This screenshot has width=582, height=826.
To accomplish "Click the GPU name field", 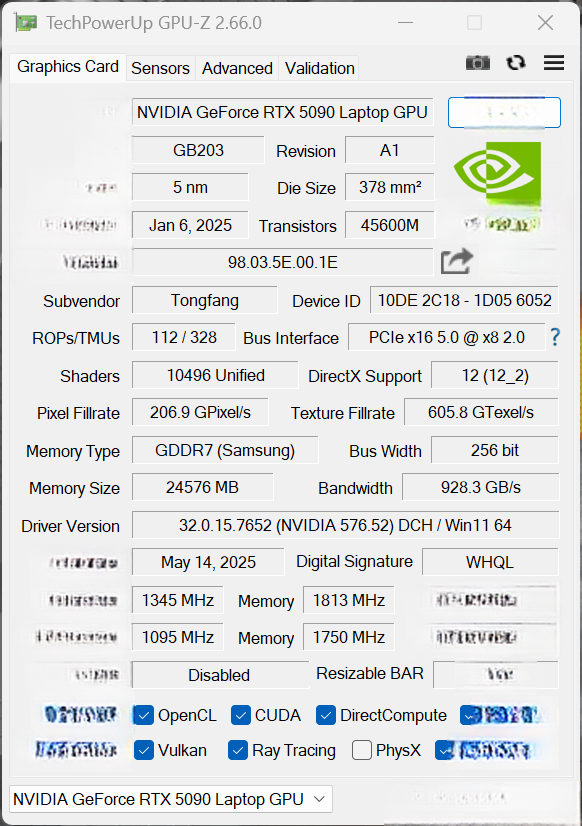I will (282, 112).
